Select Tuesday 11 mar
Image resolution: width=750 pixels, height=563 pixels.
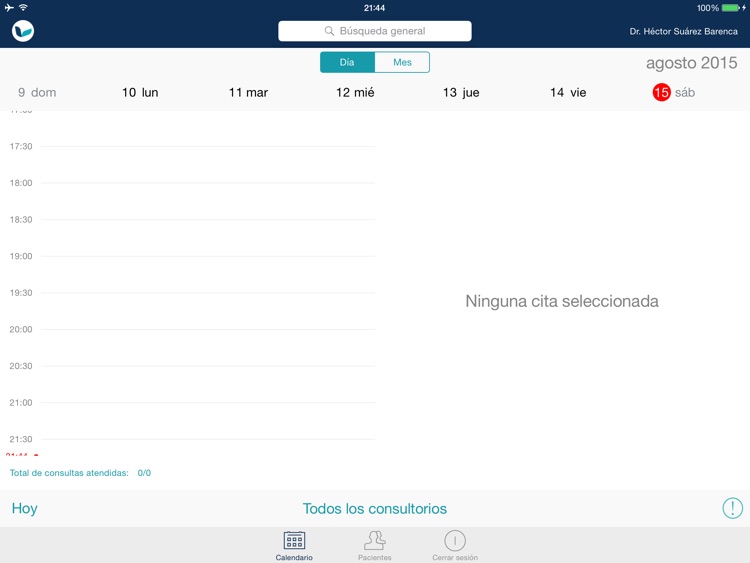coord(248,92)
